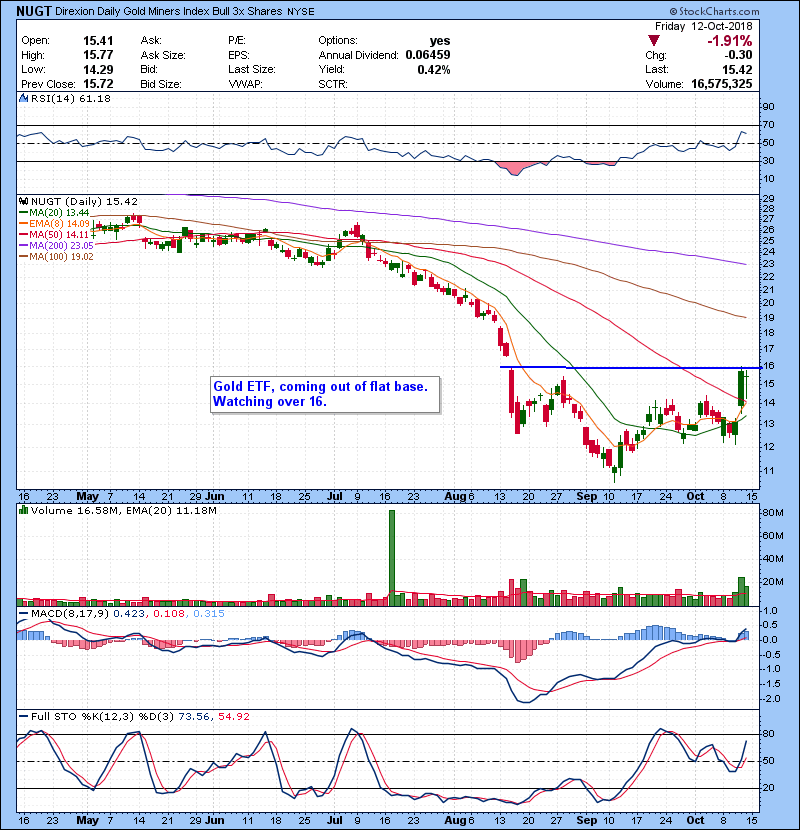The height and width of the screenshot is (830, 800).
Task: Click the High price 15.77
Action: coord(98,55)
